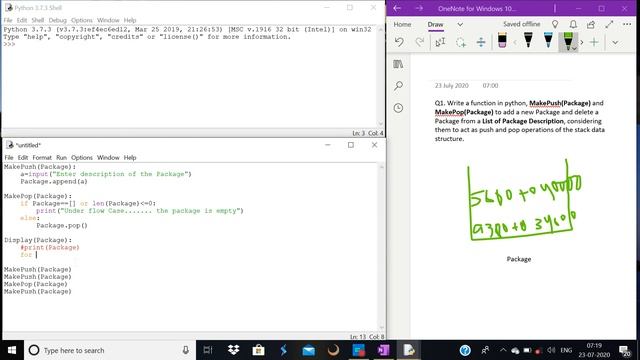Open Shell menu in Python Shell
The image size is (640, 360).
[x=38, y=20]
